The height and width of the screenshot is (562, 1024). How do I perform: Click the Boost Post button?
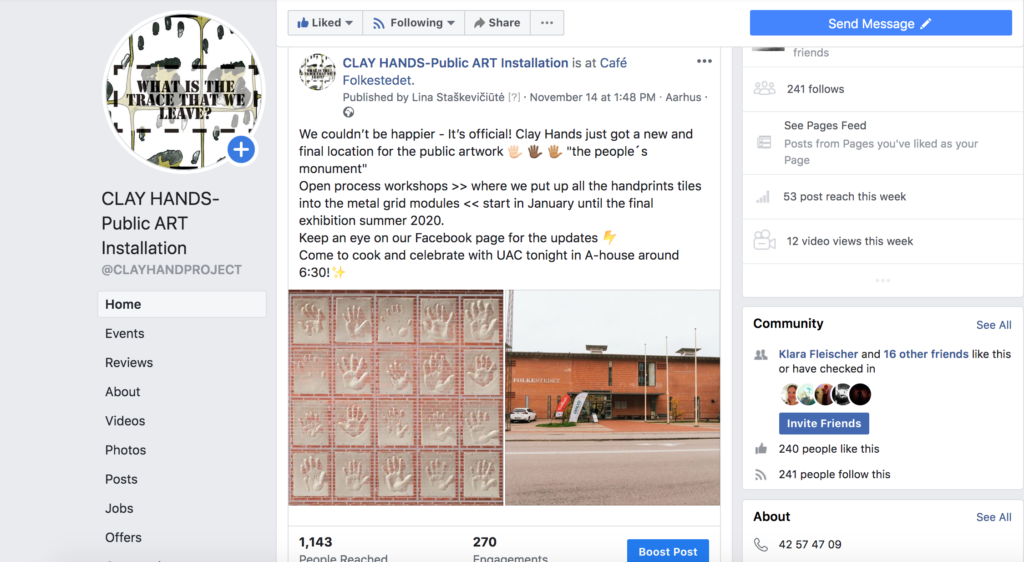click(x=667, y=551)
